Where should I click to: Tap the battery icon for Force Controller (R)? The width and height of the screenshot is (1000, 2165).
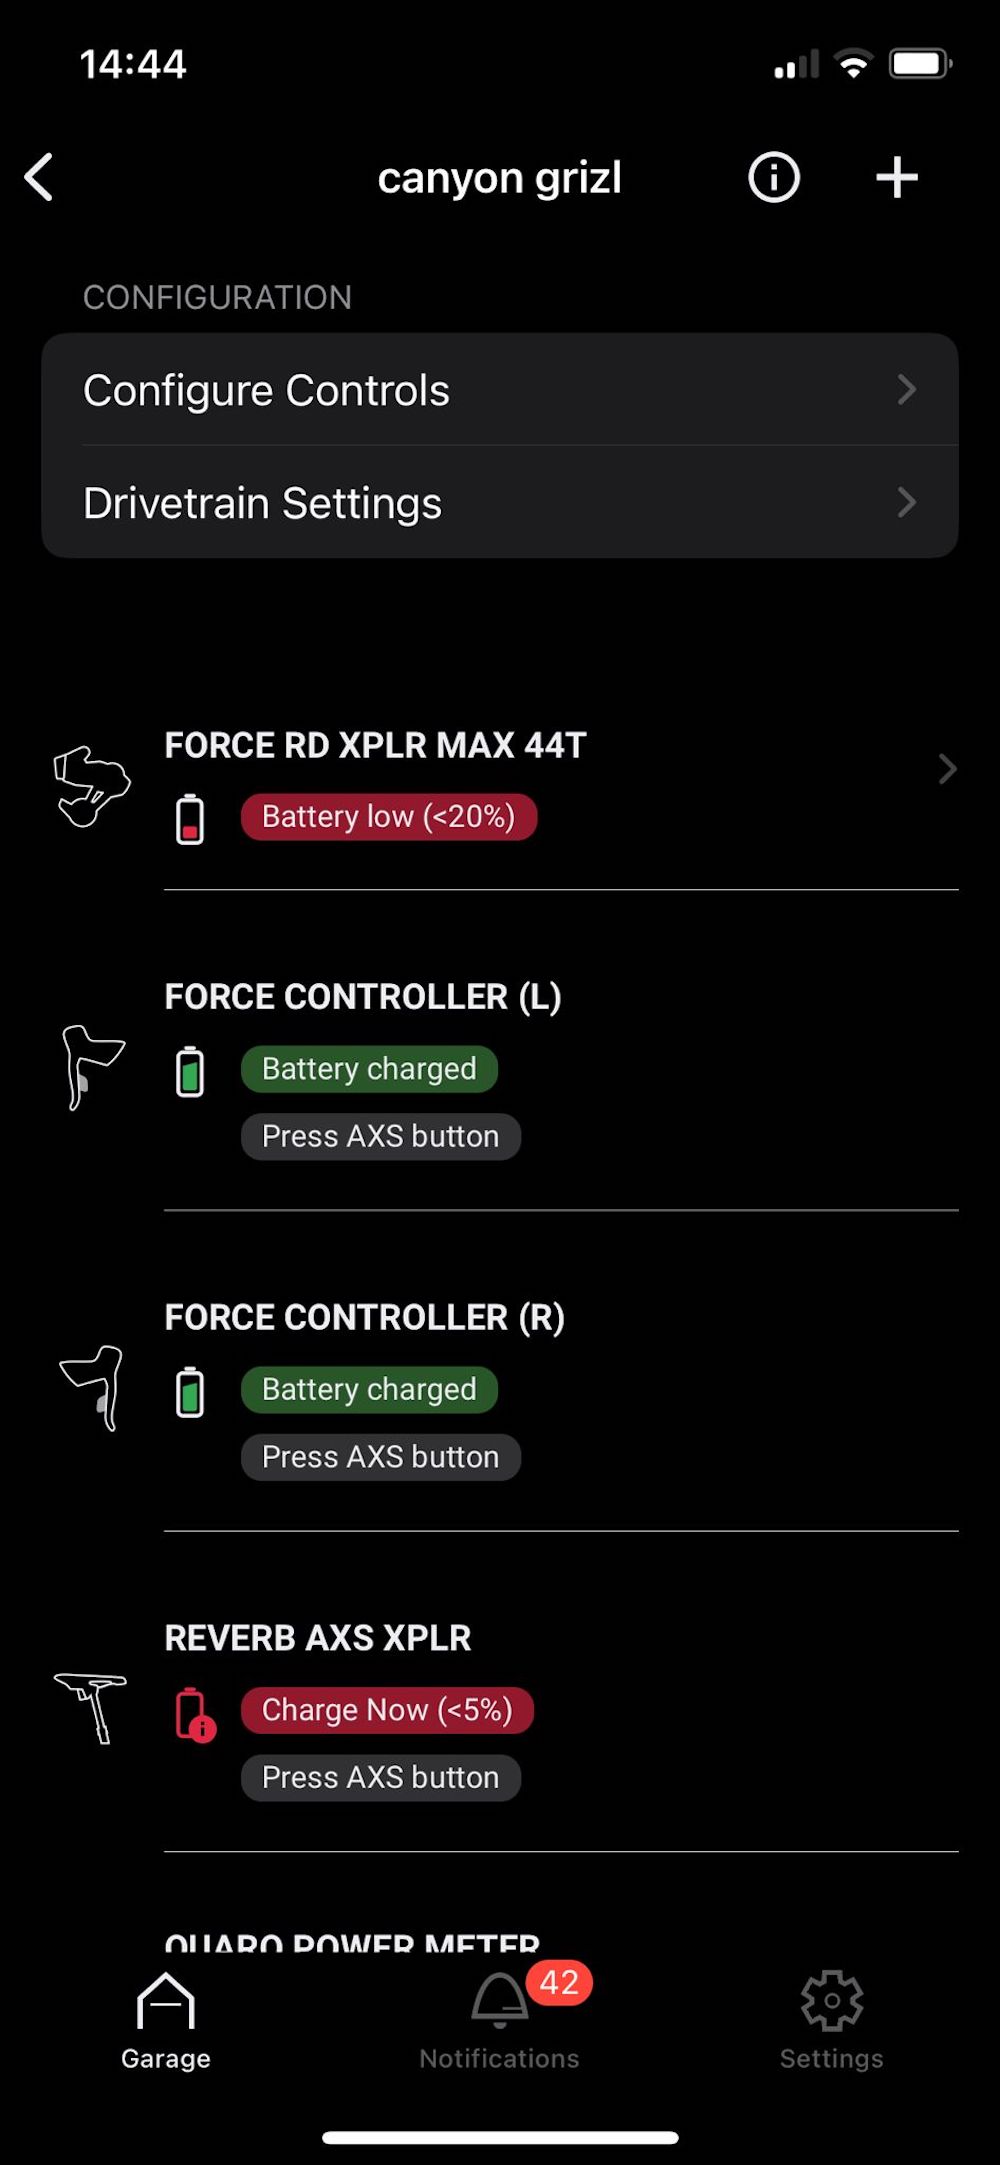190,1390
